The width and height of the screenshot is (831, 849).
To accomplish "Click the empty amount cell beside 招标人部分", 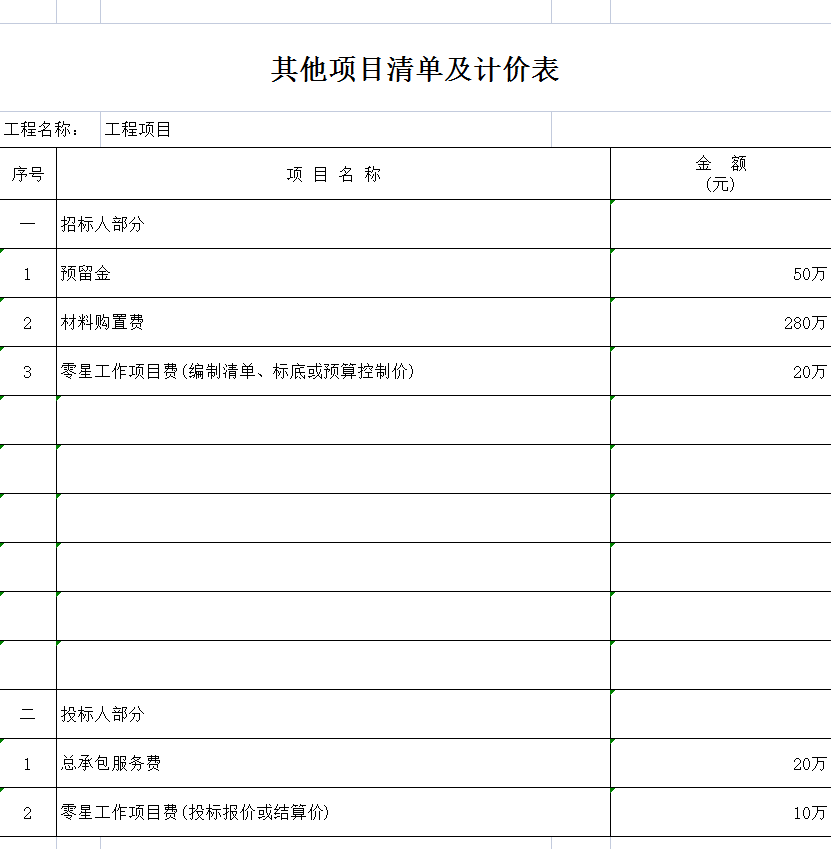I will coord(721,224).
